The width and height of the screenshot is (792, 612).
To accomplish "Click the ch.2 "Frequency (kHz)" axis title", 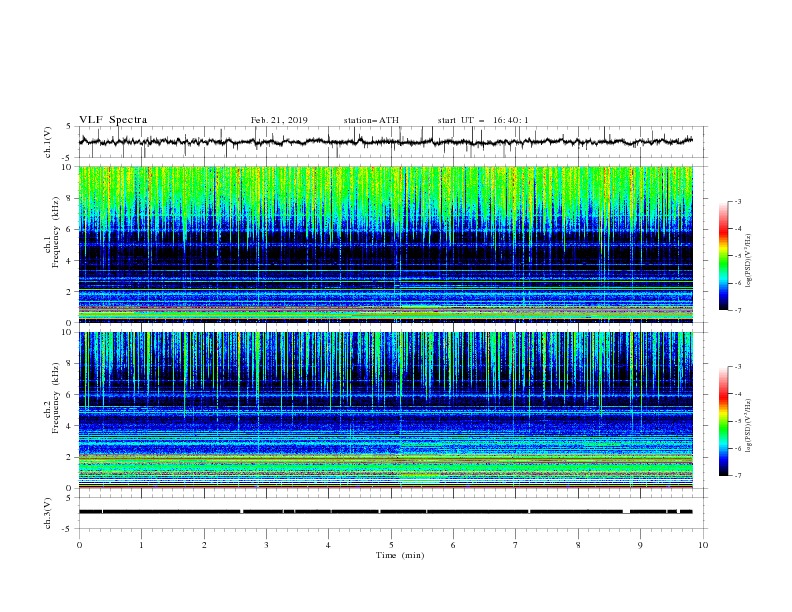I will [x=55, y=398].
